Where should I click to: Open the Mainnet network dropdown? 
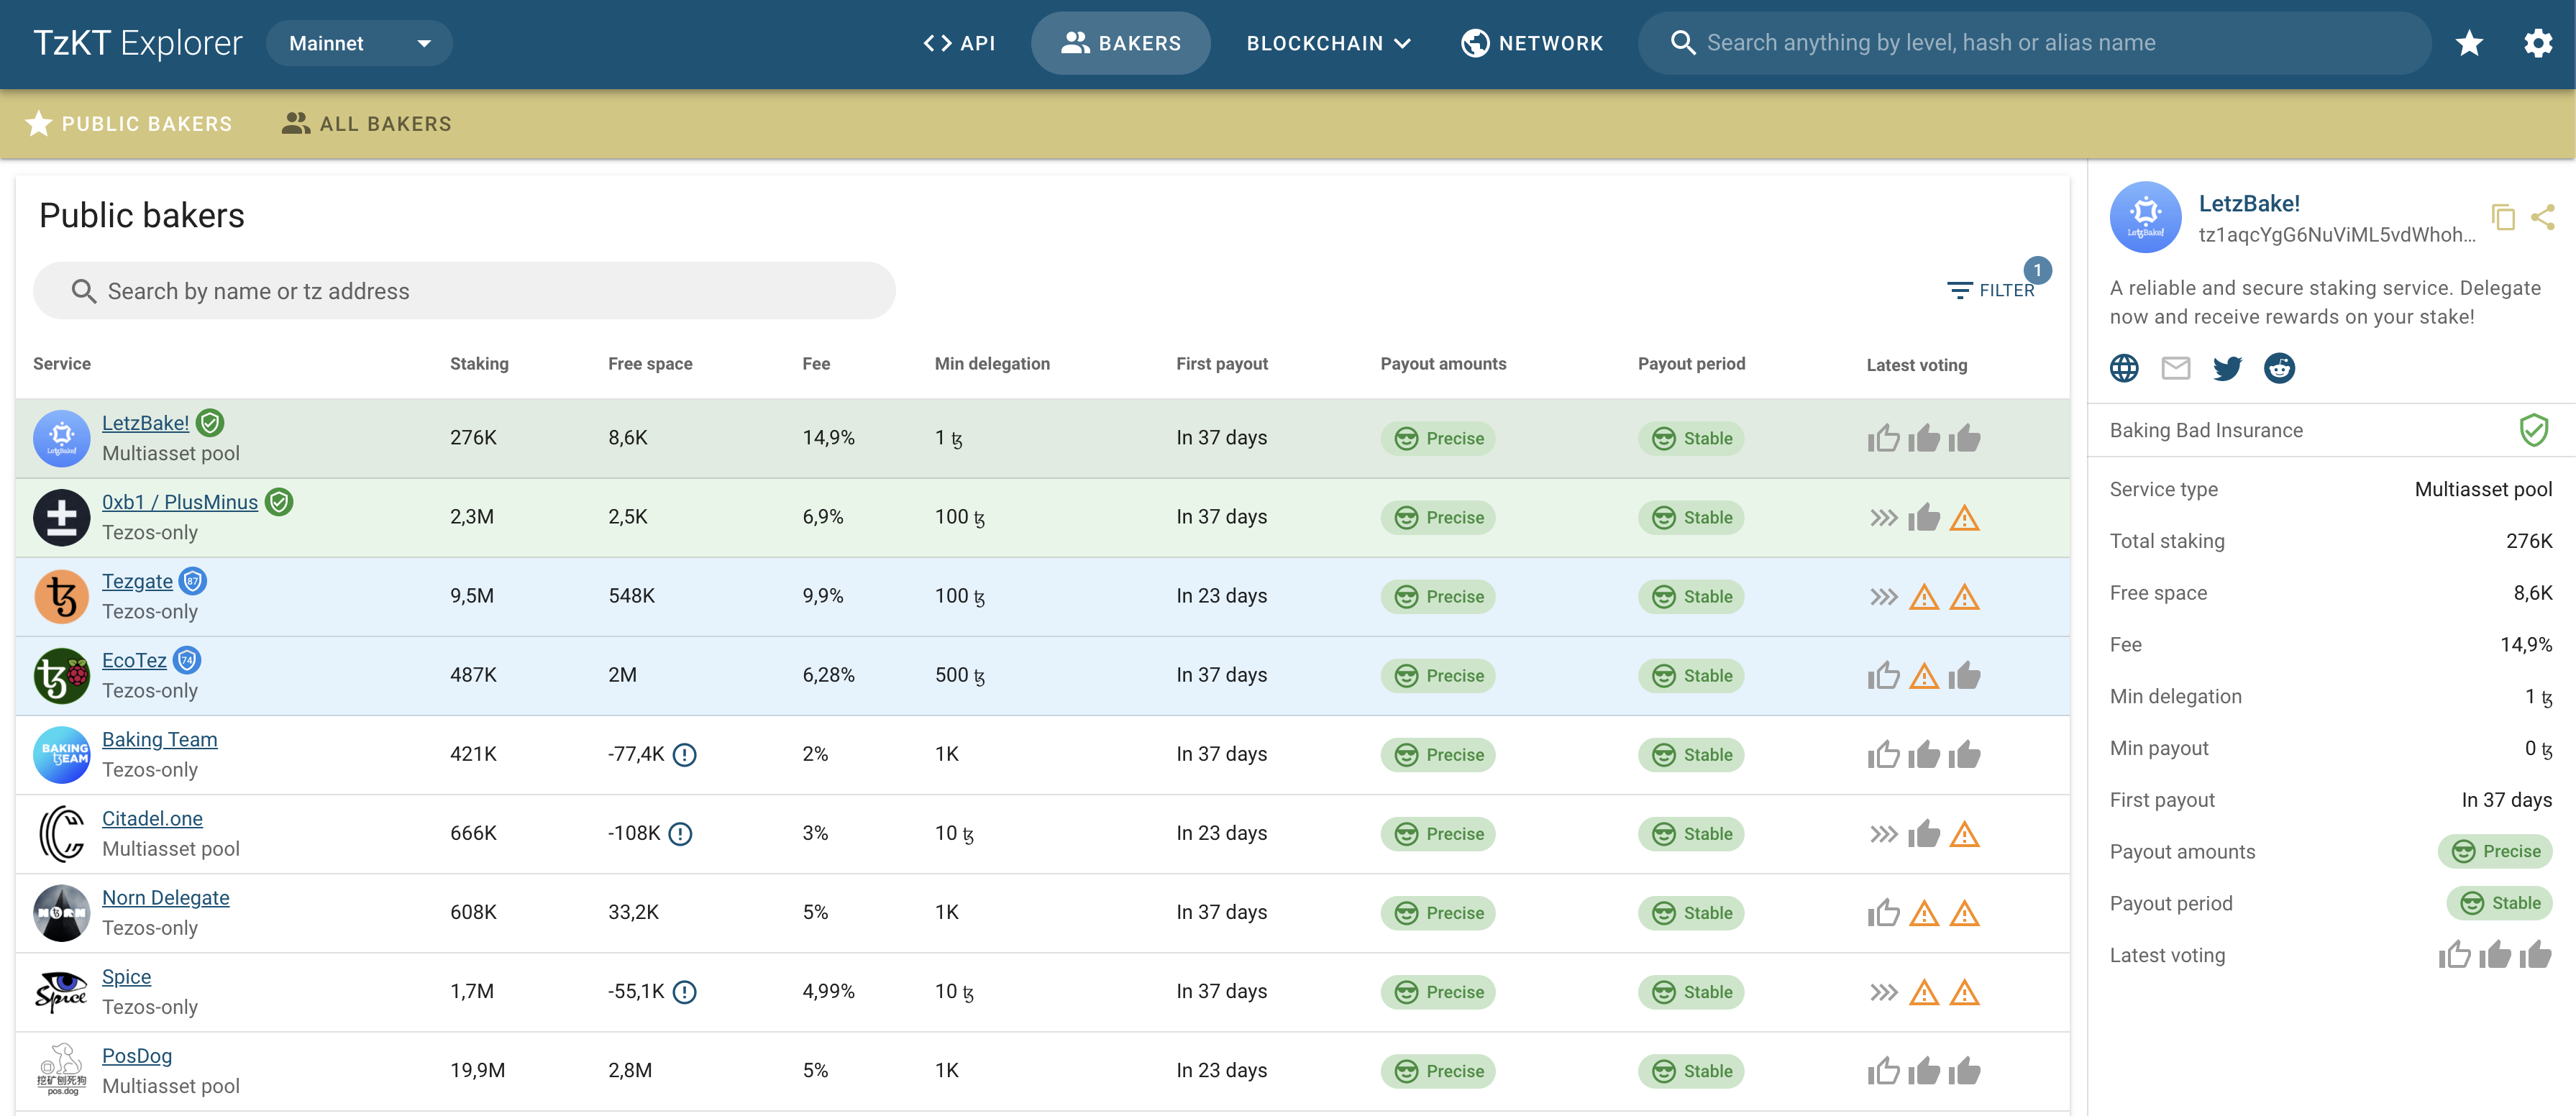pos(359,43)
